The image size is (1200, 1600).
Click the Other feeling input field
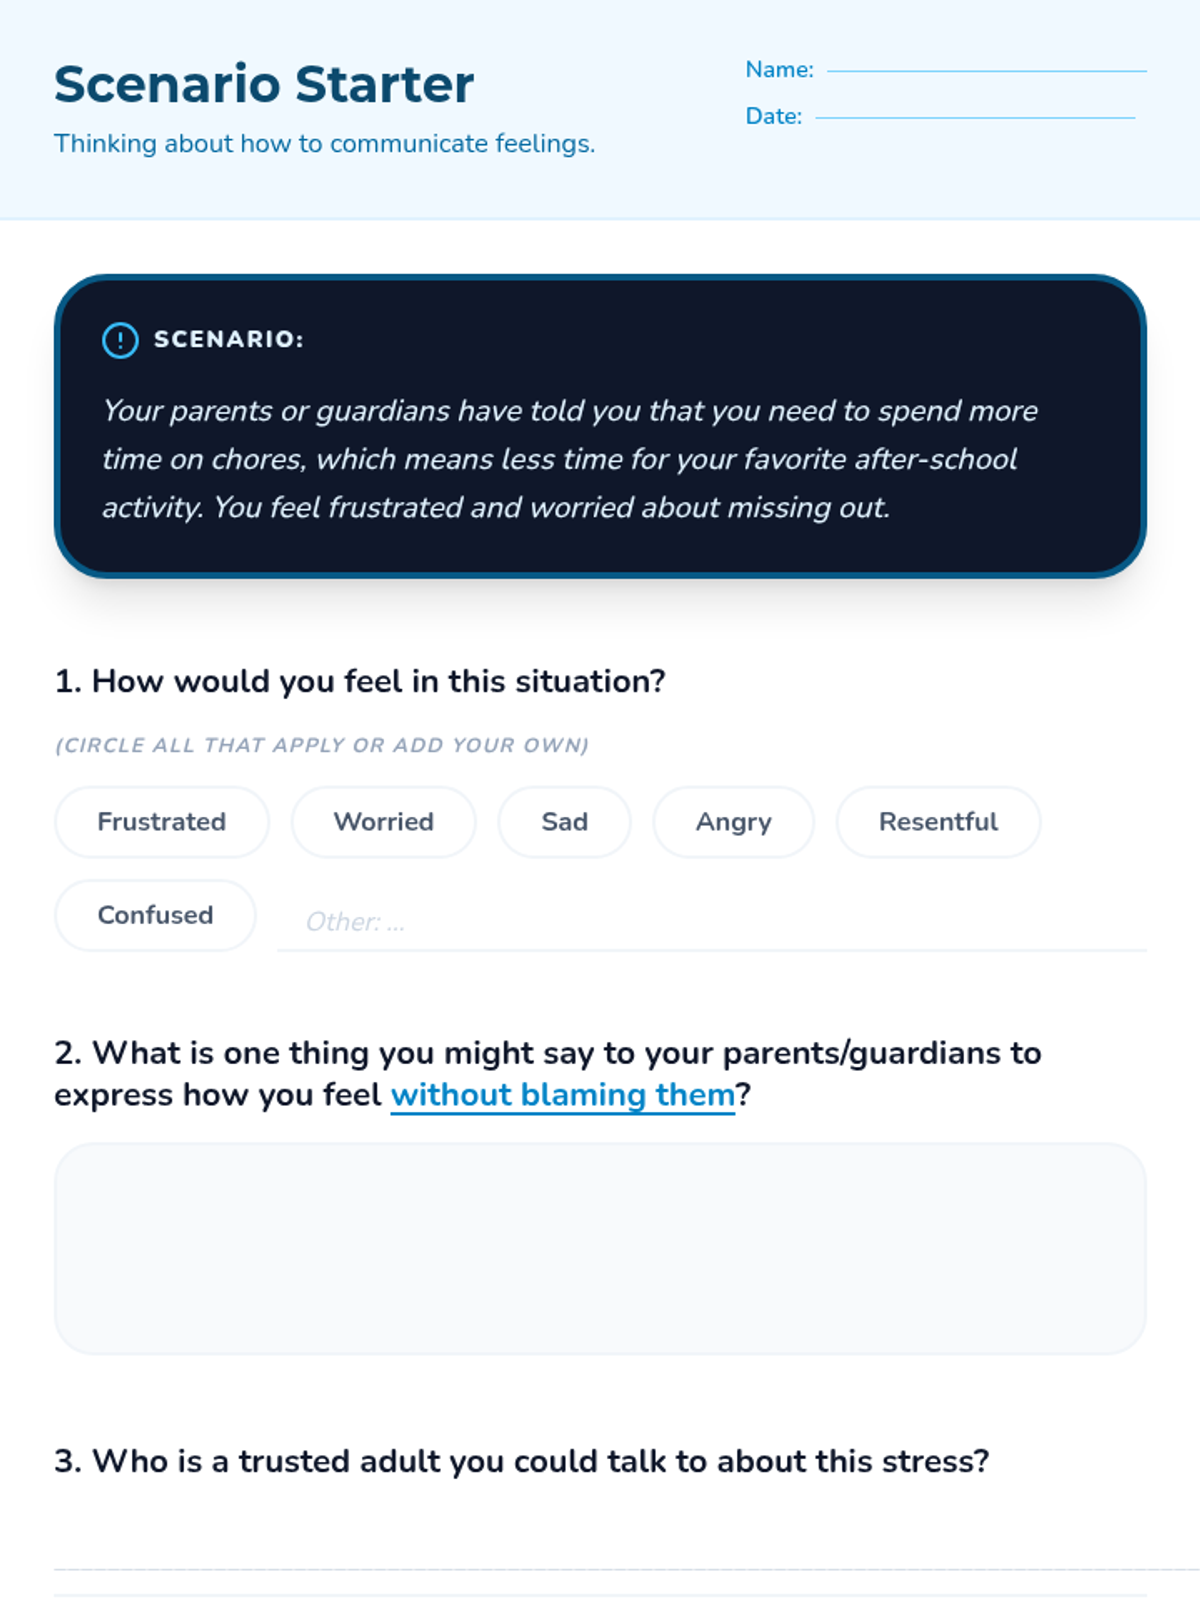tap(712, 921)
